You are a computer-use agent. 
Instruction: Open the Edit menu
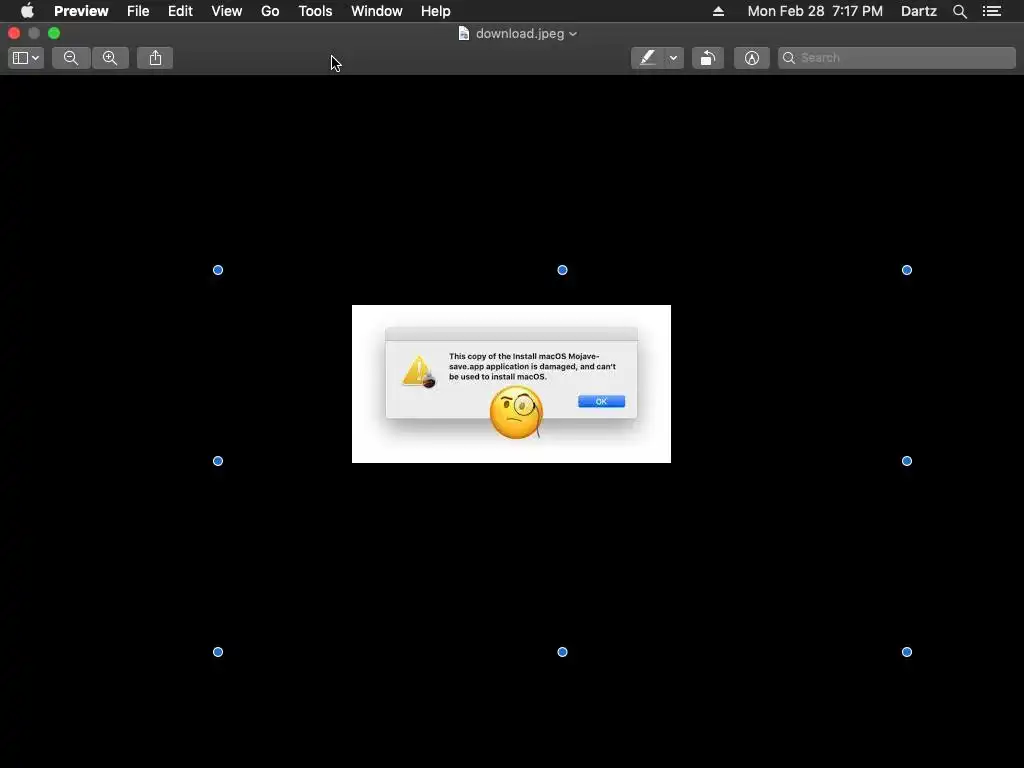(180, 11)
